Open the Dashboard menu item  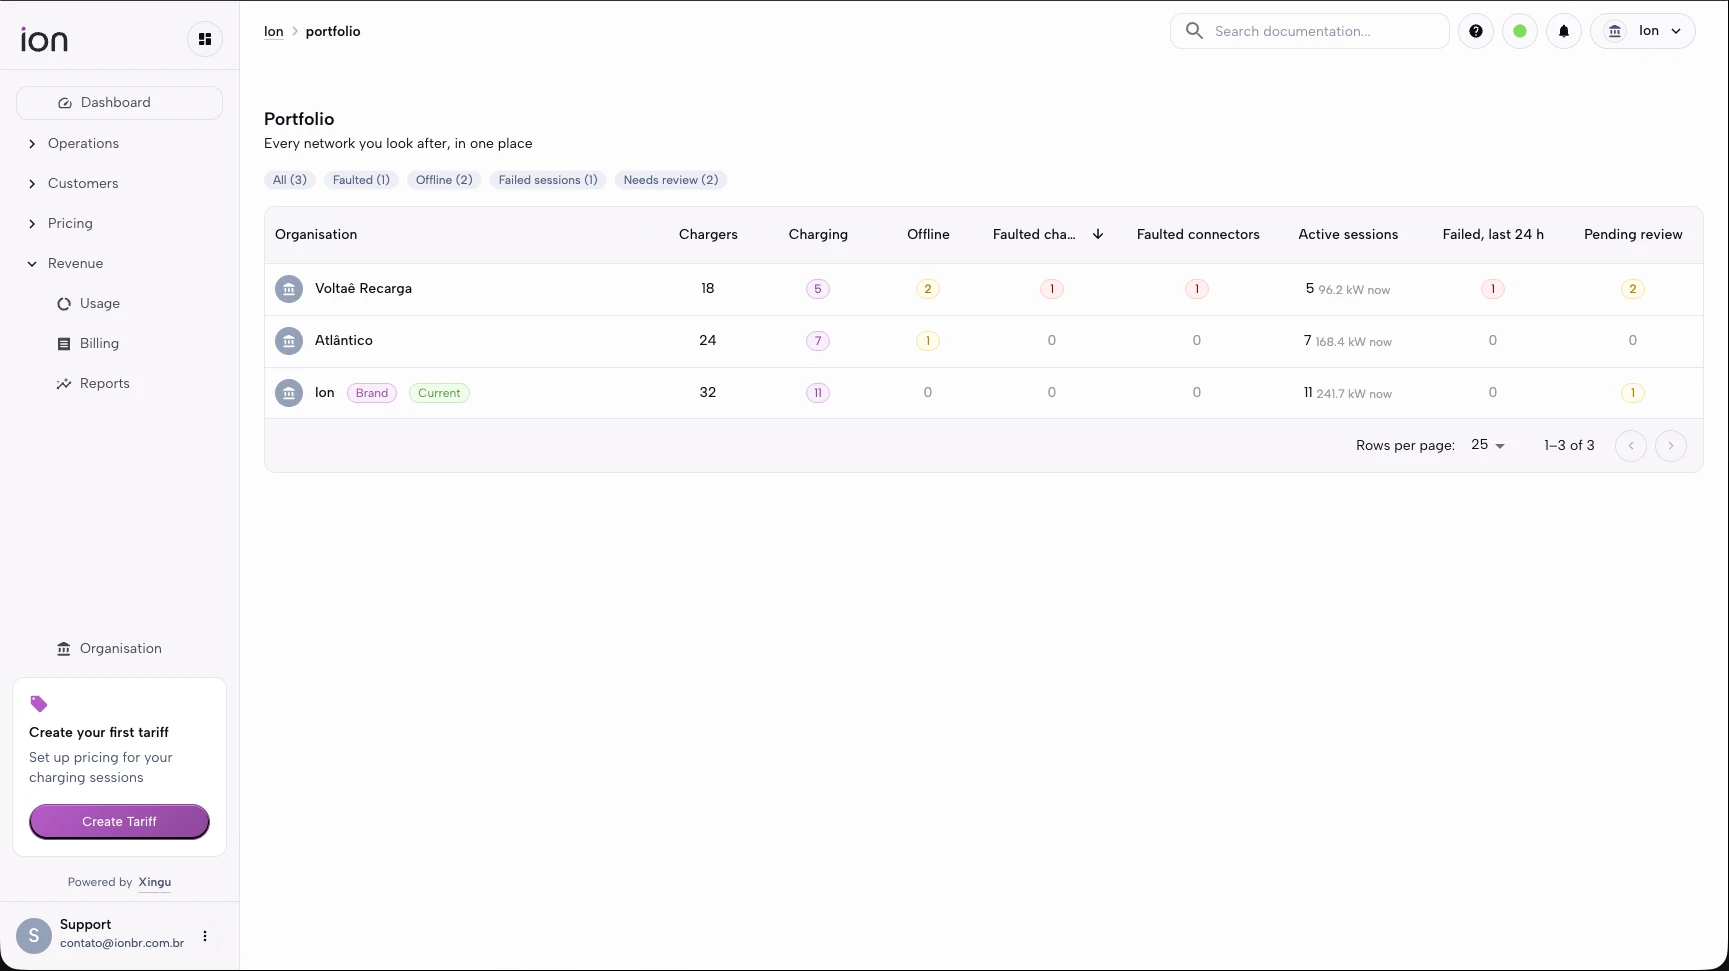tap(119, 103)
